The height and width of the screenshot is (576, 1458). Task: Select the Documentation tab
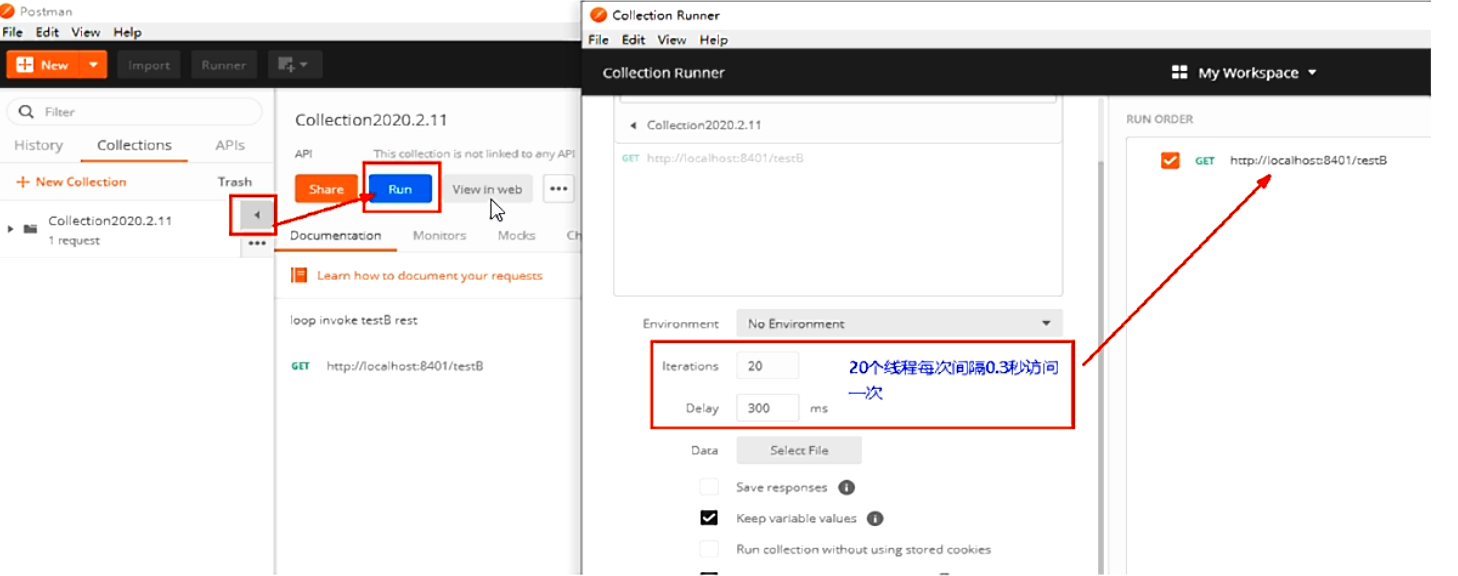click(x=335, y=236)
